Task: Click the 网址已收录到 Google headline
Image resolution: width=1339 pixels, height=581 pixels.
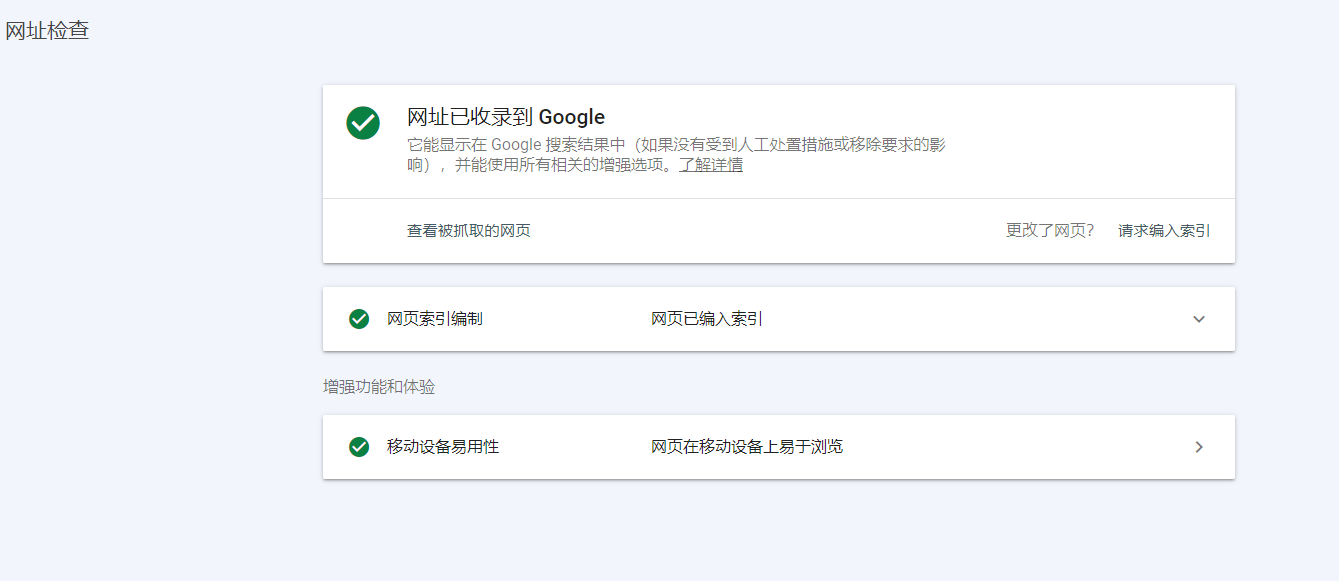Action: (x=504, y=117)
